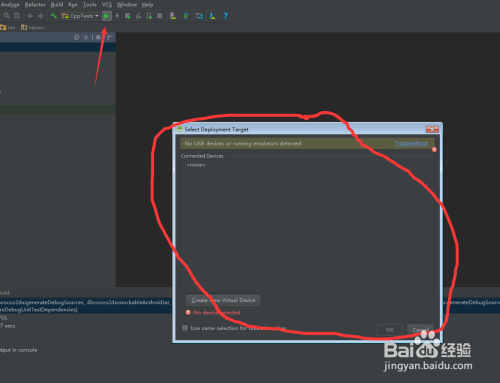Click the 'No device selected' error text
This screenshot has width=500, height=383.
[217, 313]
